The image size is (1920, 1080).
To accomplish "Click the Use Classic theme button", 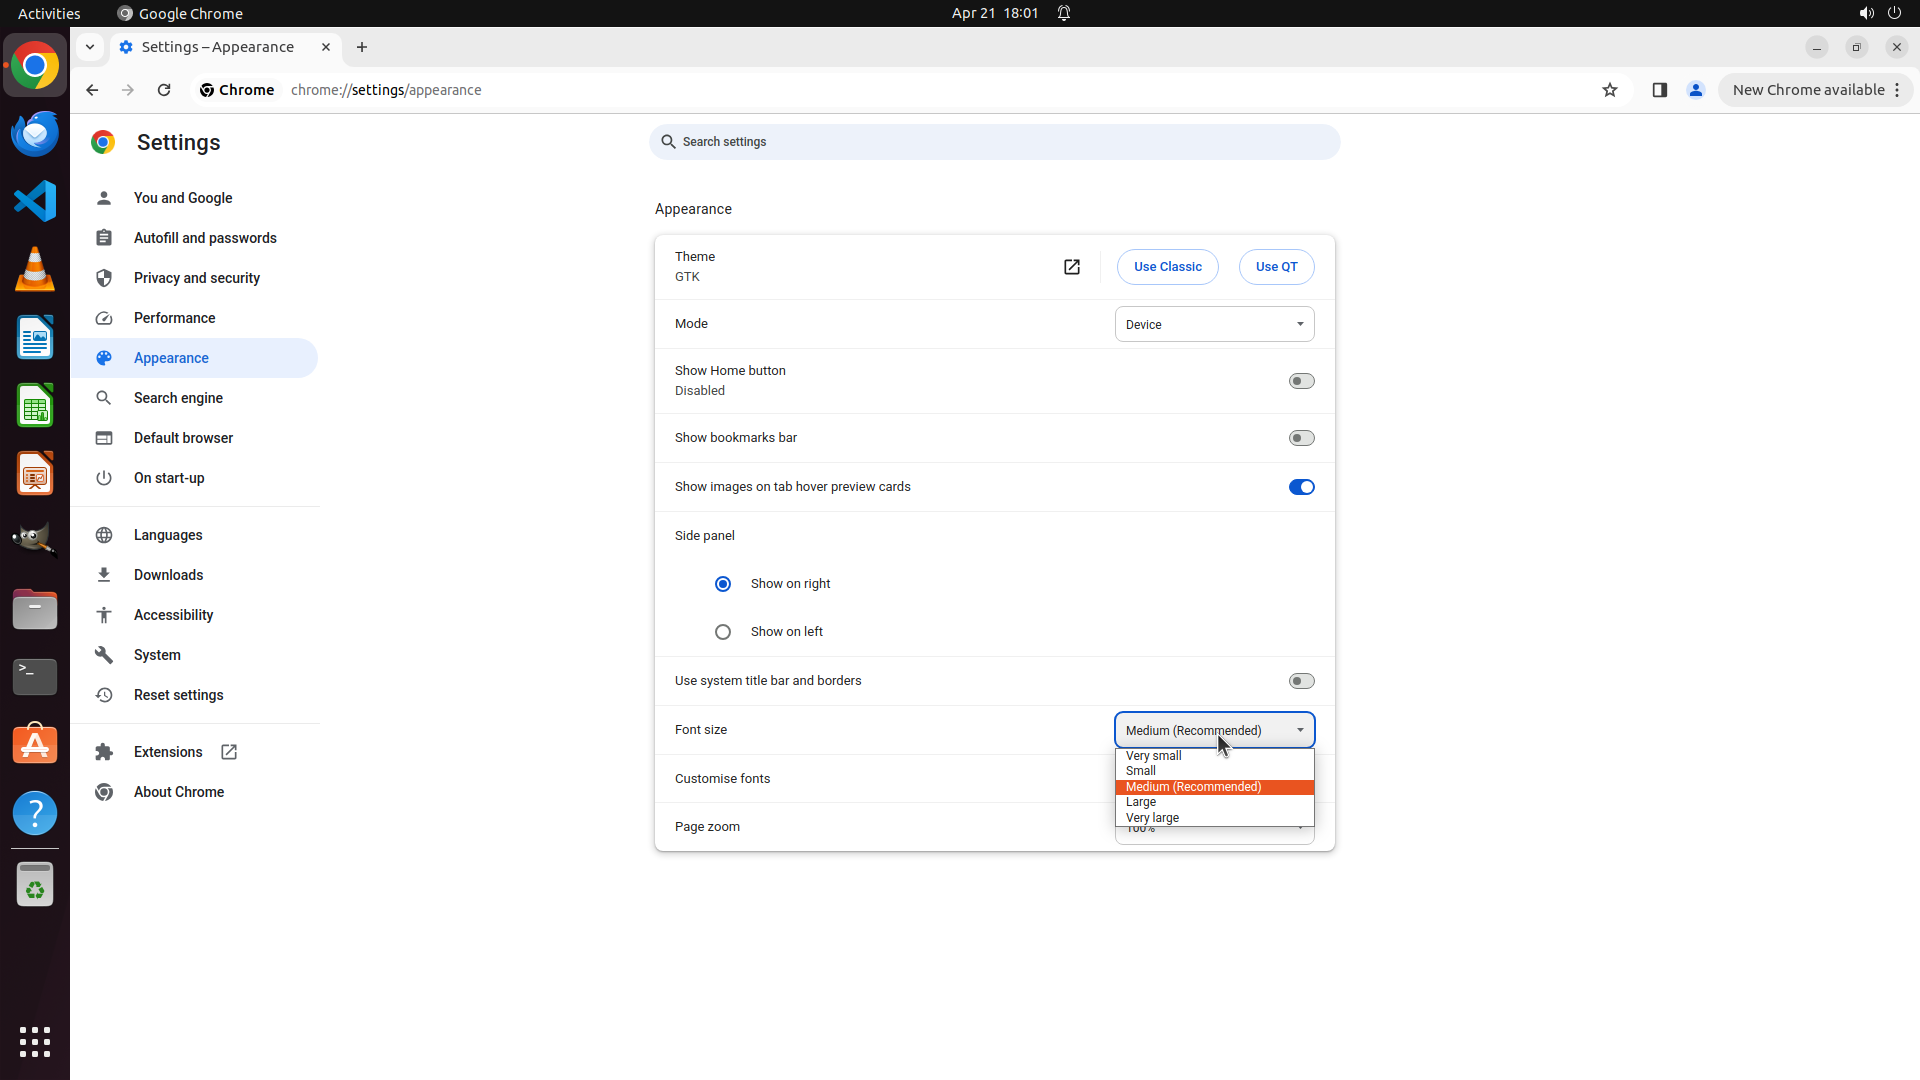I will tap(1167, 267).
